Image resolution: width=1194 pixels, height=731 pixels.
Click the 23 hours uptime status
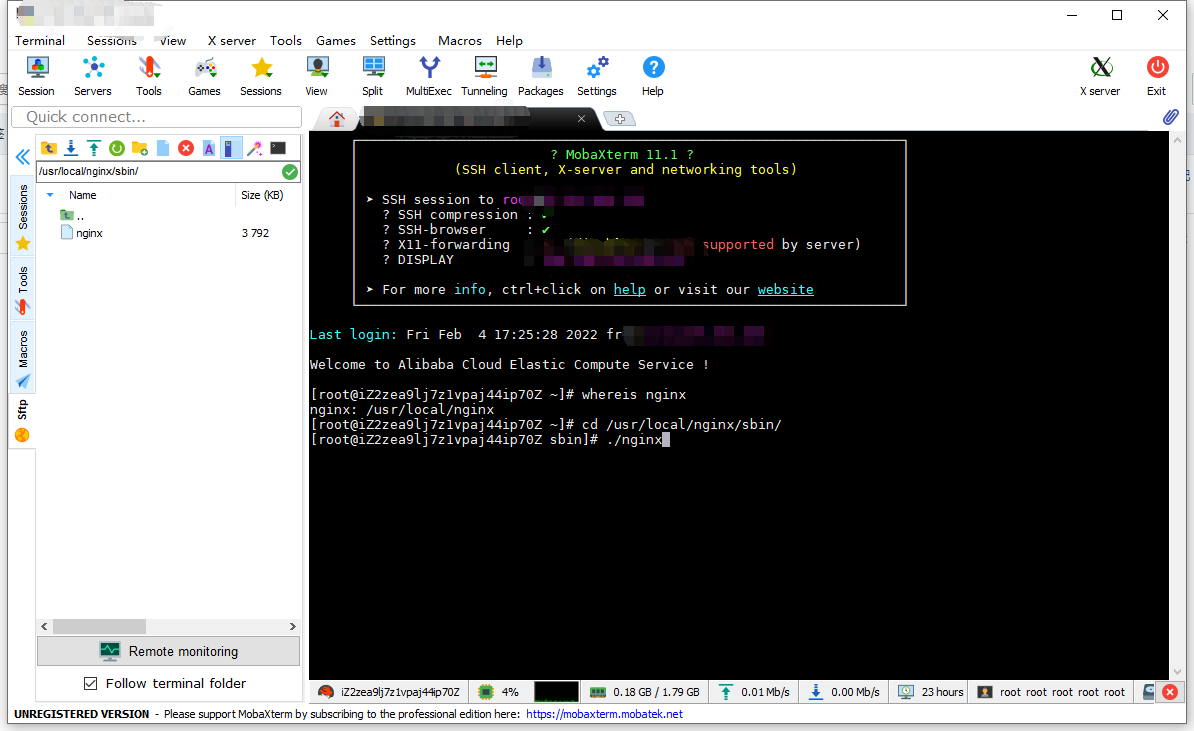931,692
